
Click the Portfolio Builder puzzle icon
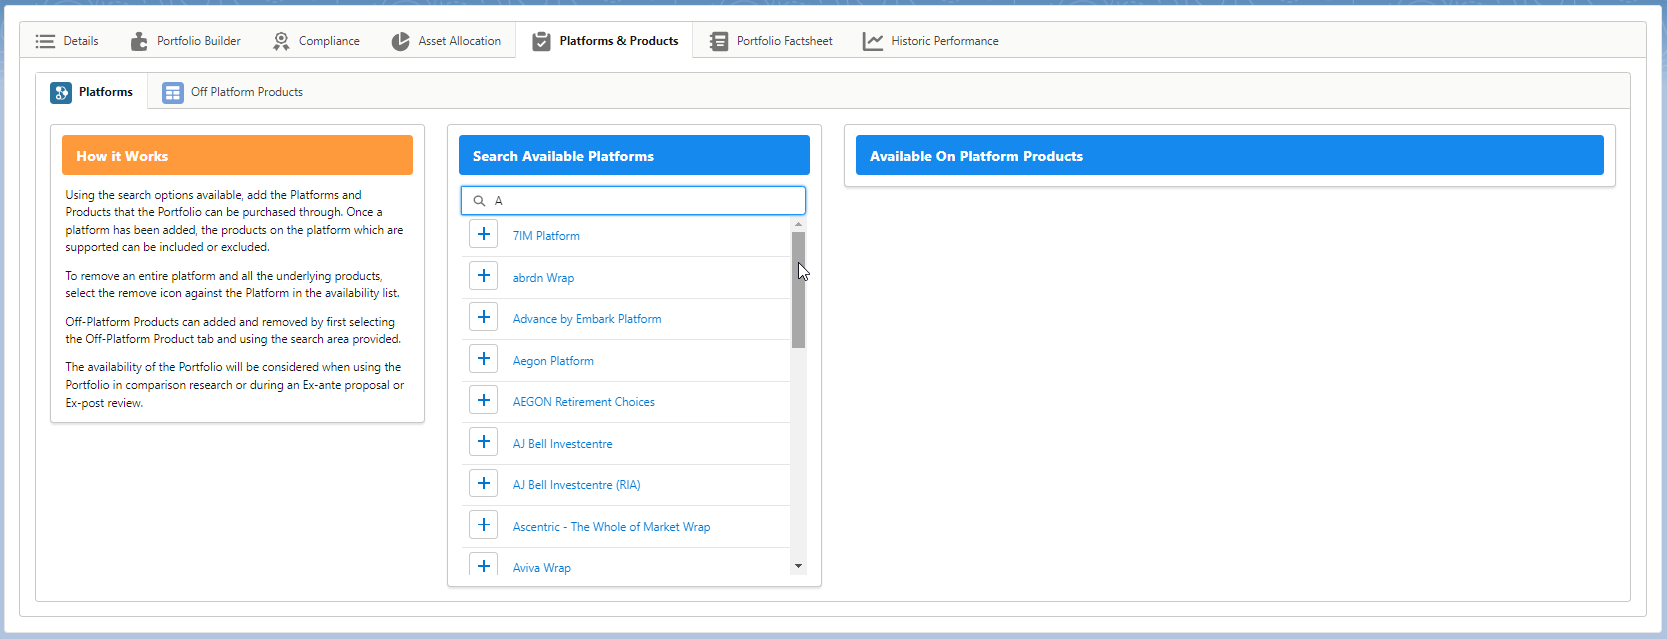pos(139,41)
